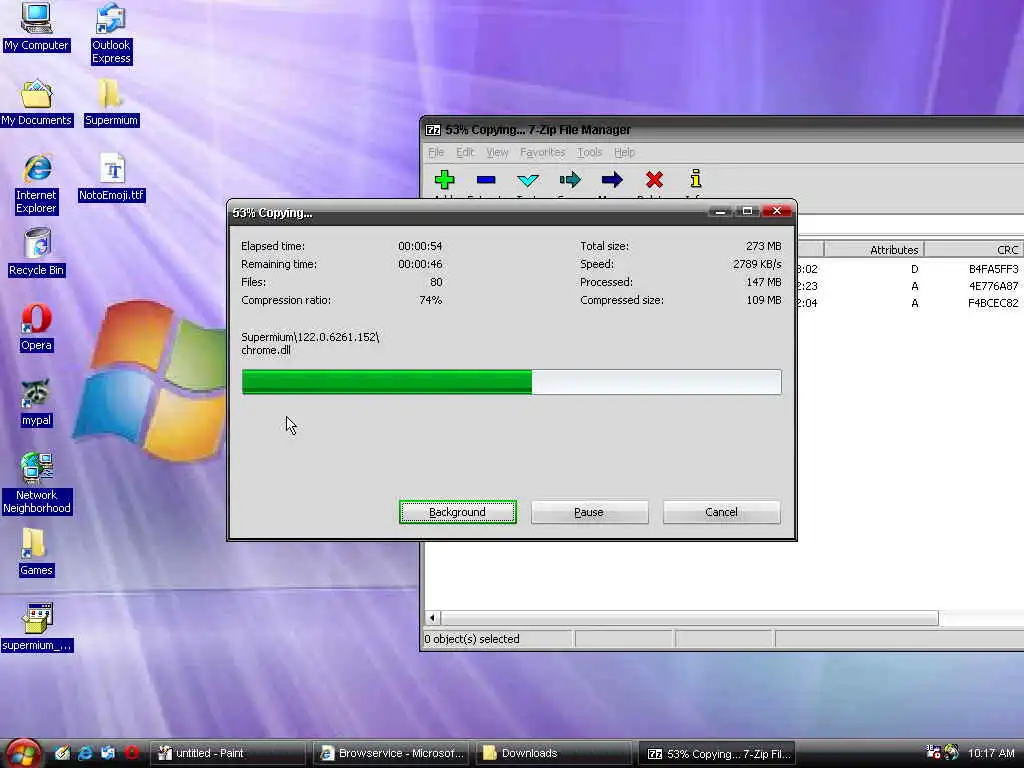Switch to Browservice taskbar button
1024x768 pixels.
(x=391, y=753)
